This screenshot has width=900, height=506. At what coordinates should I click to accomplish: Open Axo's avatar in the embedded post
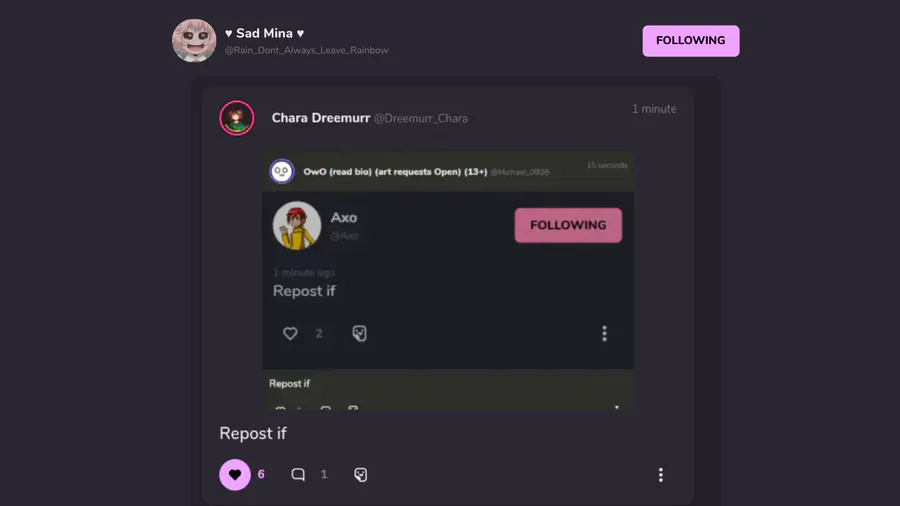pos(297,225)
